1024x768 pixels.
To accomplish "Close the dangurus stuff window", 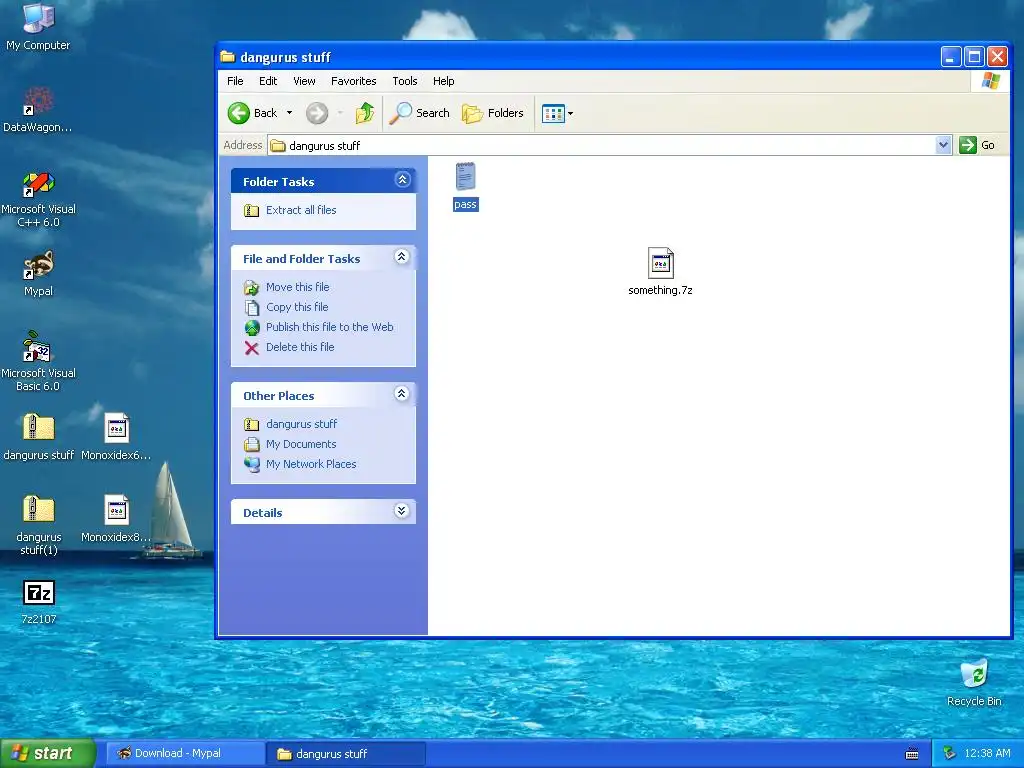I will tap(997, 57).
